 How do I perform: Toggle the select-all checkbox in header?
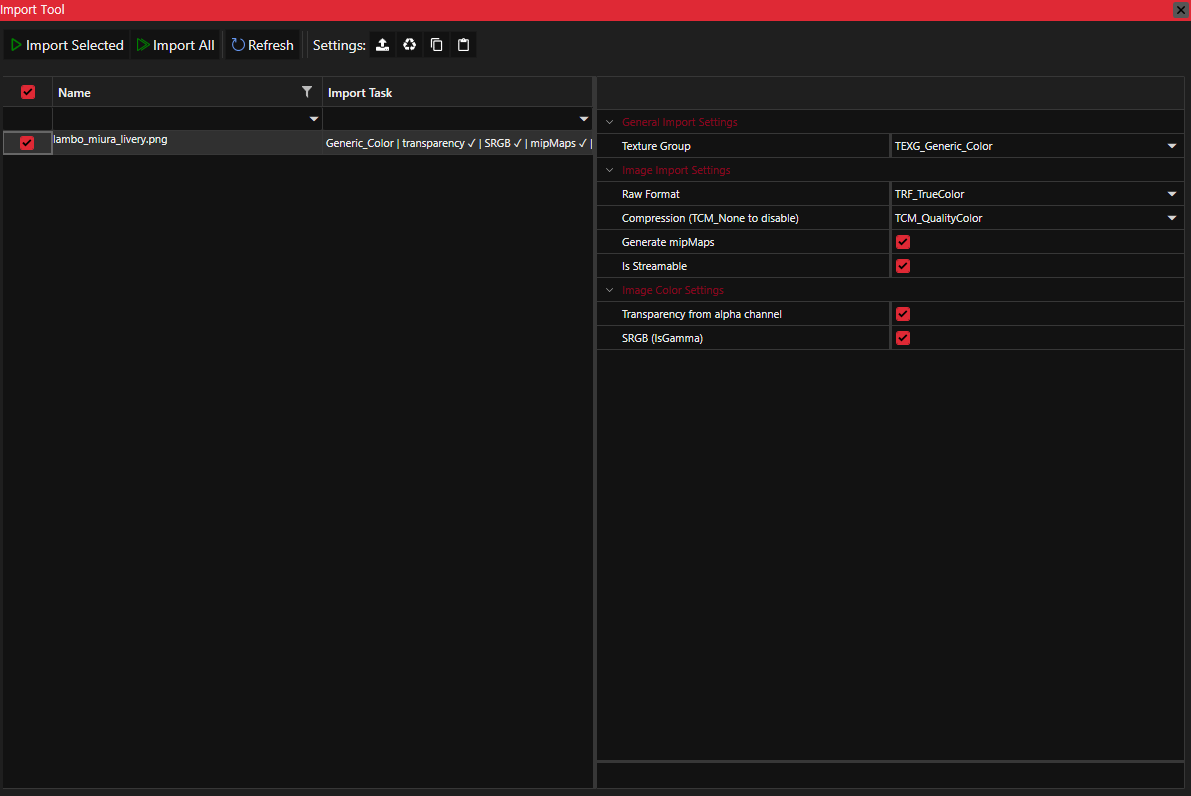28,92
